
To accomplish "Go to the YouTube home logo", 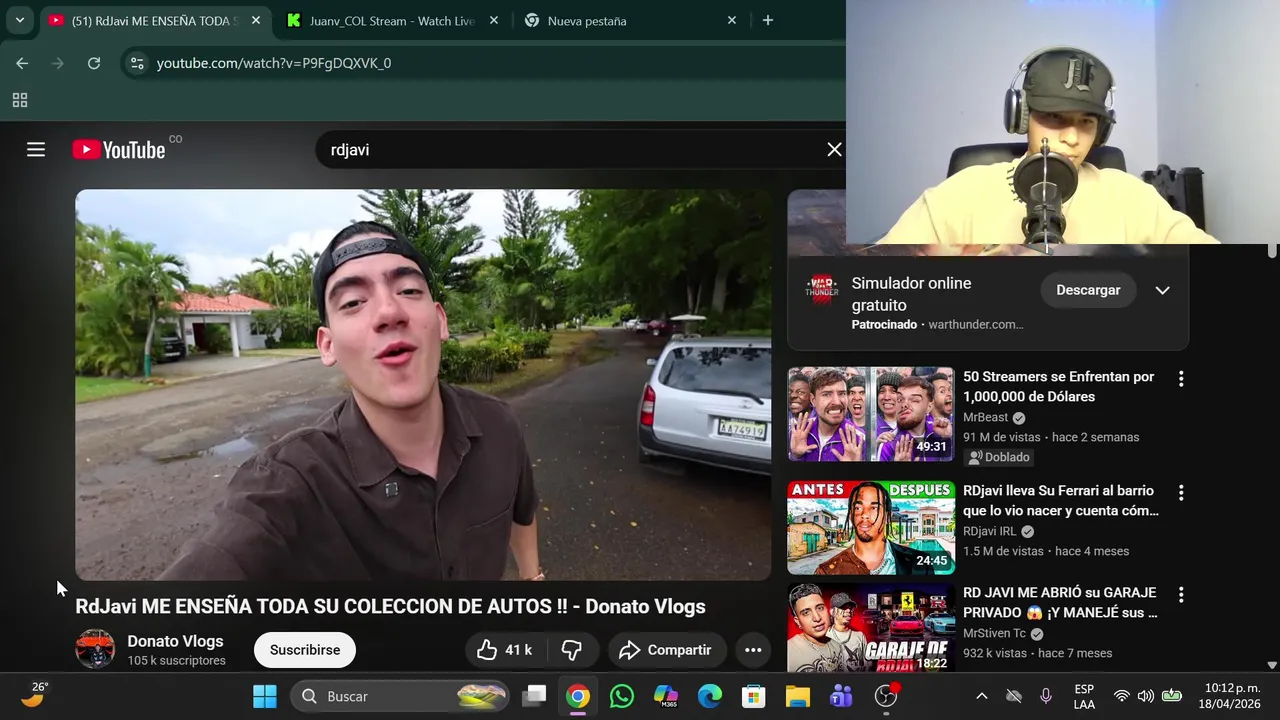I will click(118, 150).
